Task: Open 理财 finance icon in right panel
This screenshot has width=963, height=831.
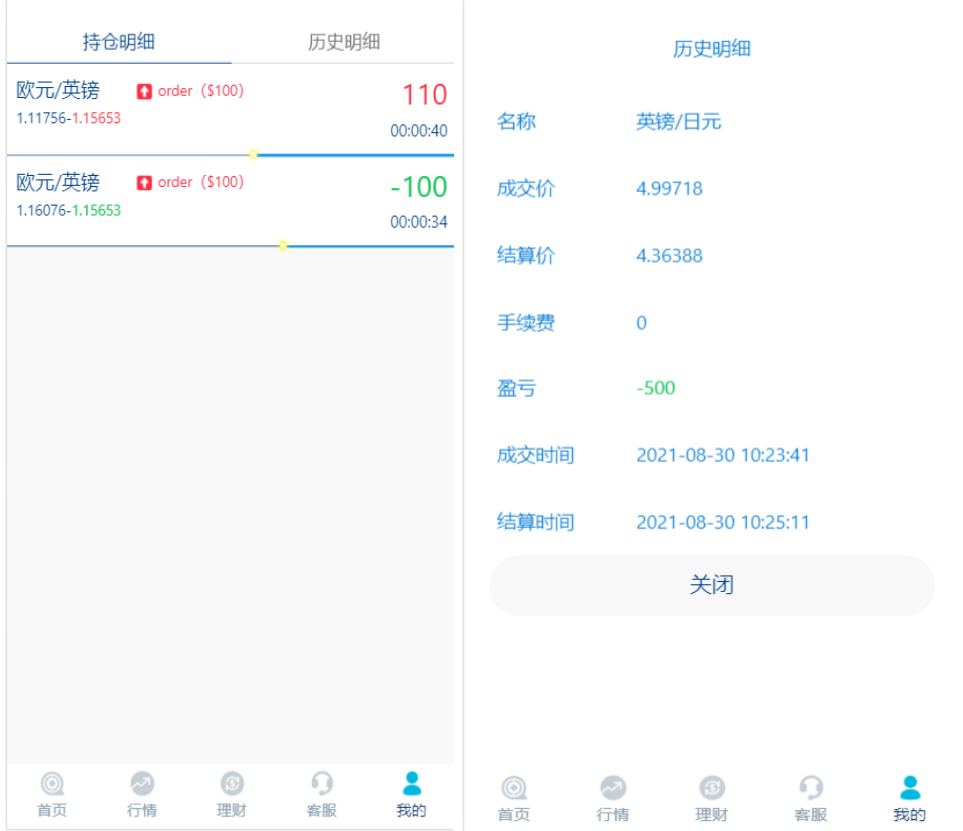Action: coord(712,788)
